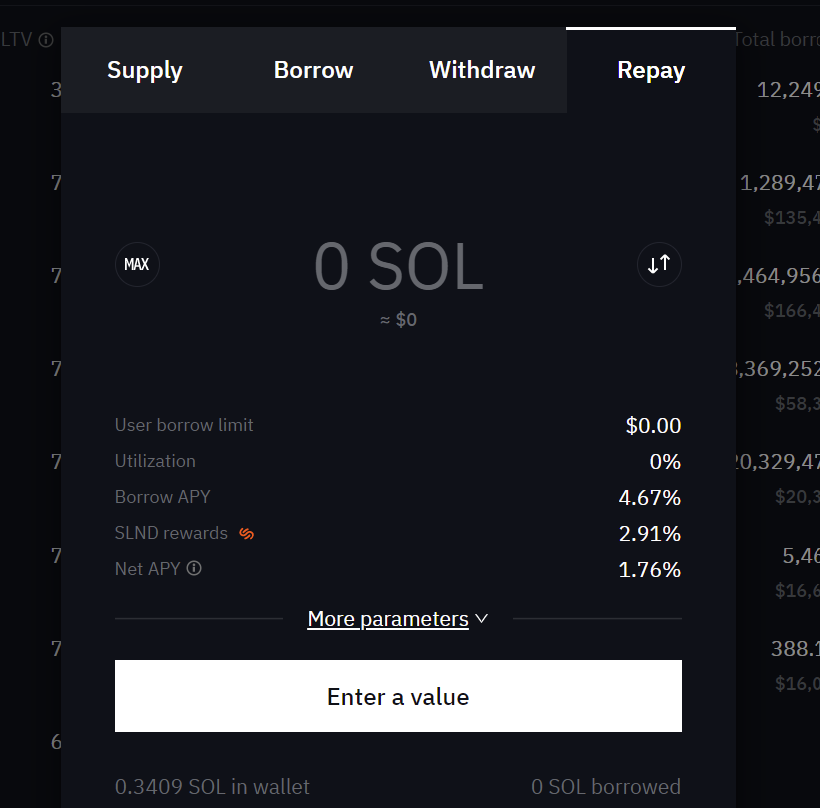Click the Net APY info icon
Screen dimensions: 820x808
[x=194, y=568]
